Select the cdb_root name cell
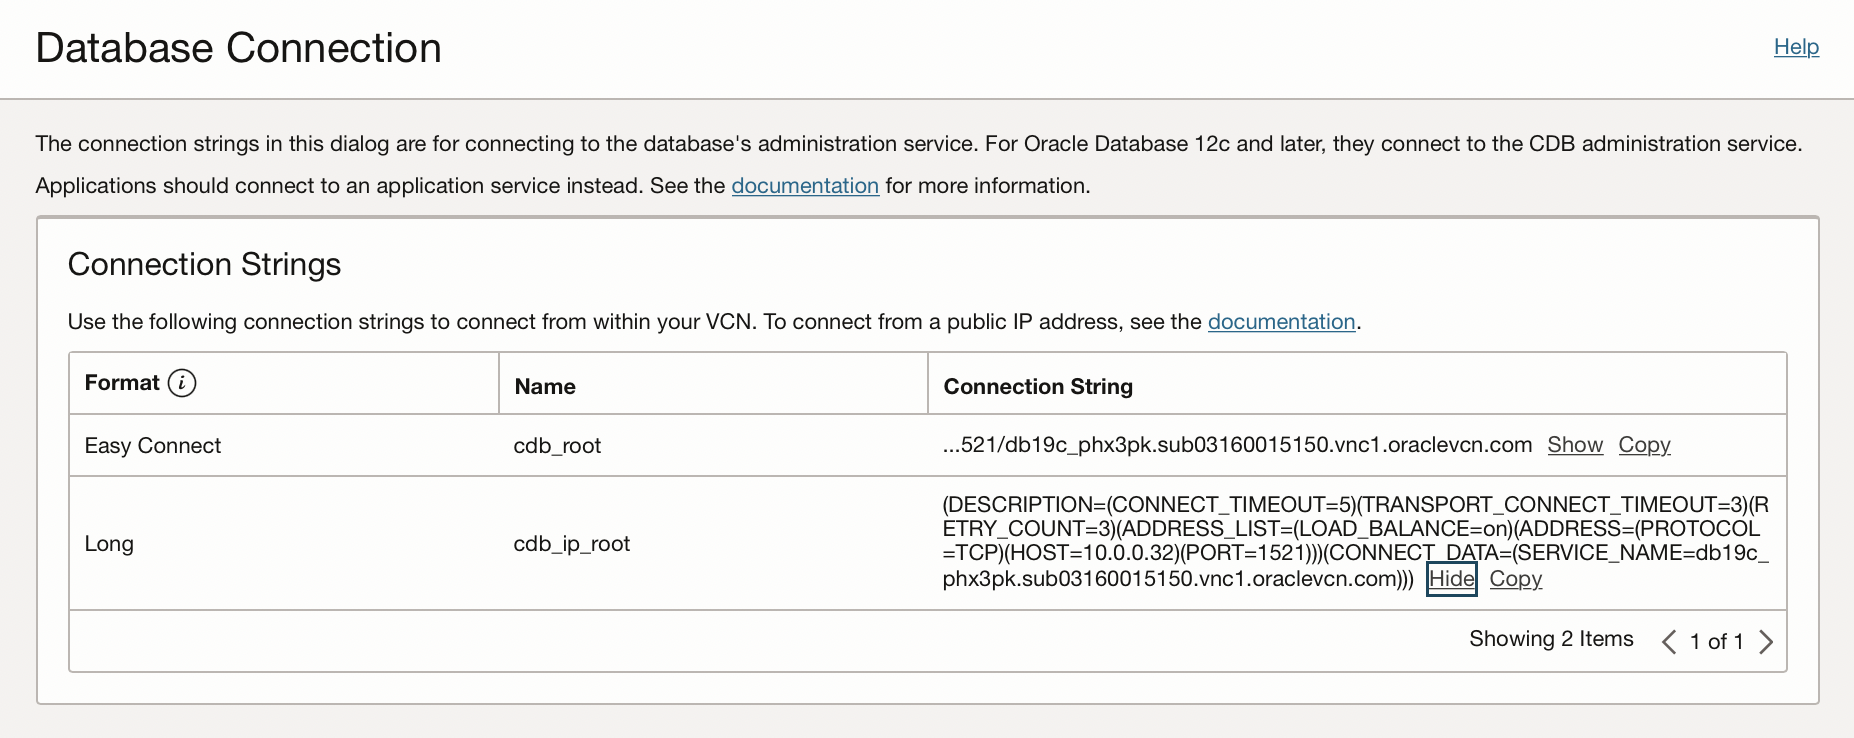Image resolution: width=1854 pixels, height=738 pixels. [557, 446]
